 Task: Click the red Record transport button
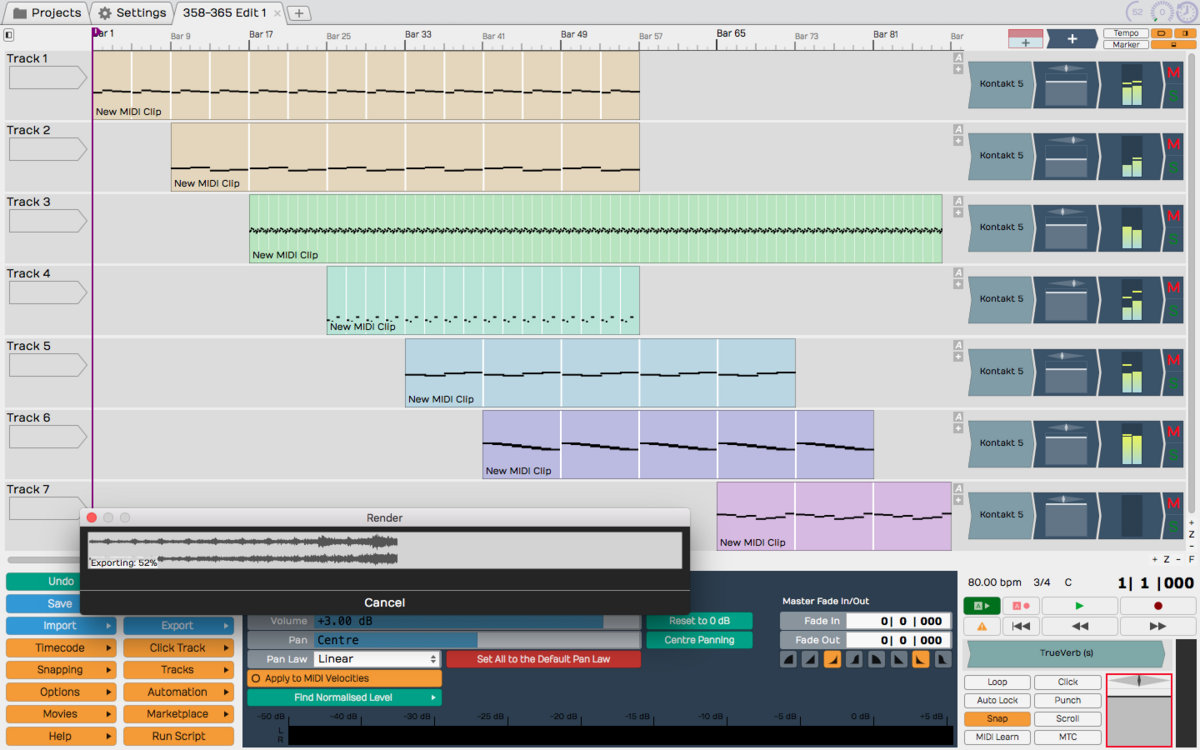click(1158, 606)
